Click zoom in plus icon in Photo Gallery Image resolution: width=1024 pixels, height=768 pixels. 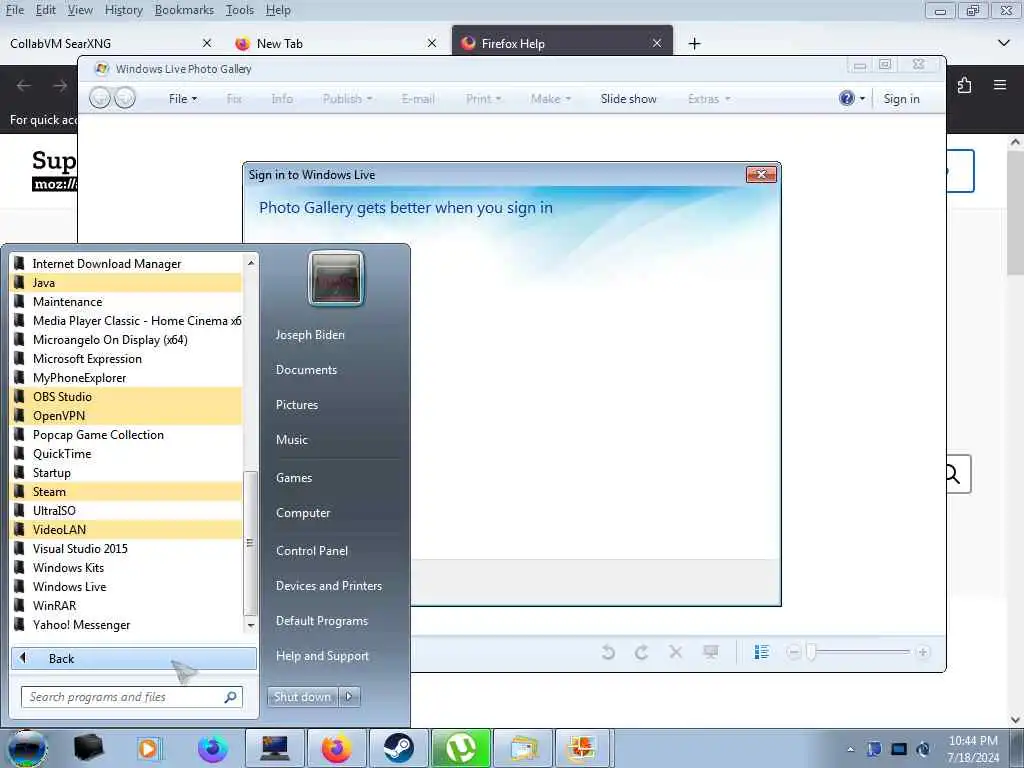pos(923,652)
